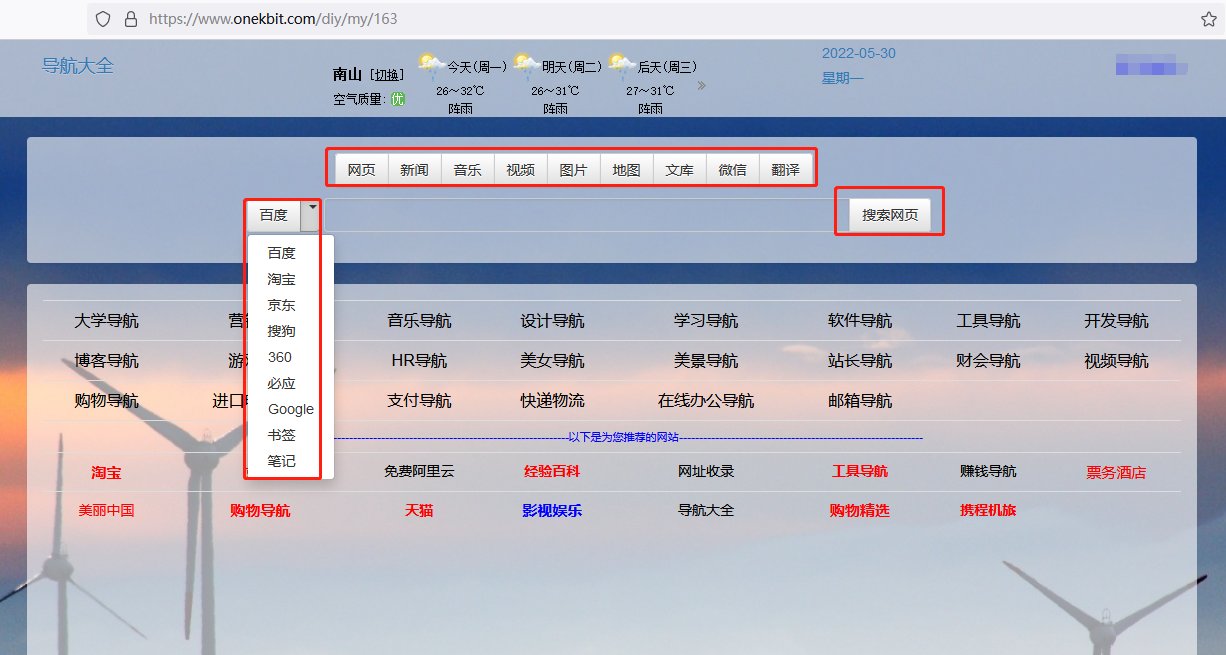Open the 淘宝 recommended site link
Viewport: 1226px width, 655px height.
tap(106, 472)
